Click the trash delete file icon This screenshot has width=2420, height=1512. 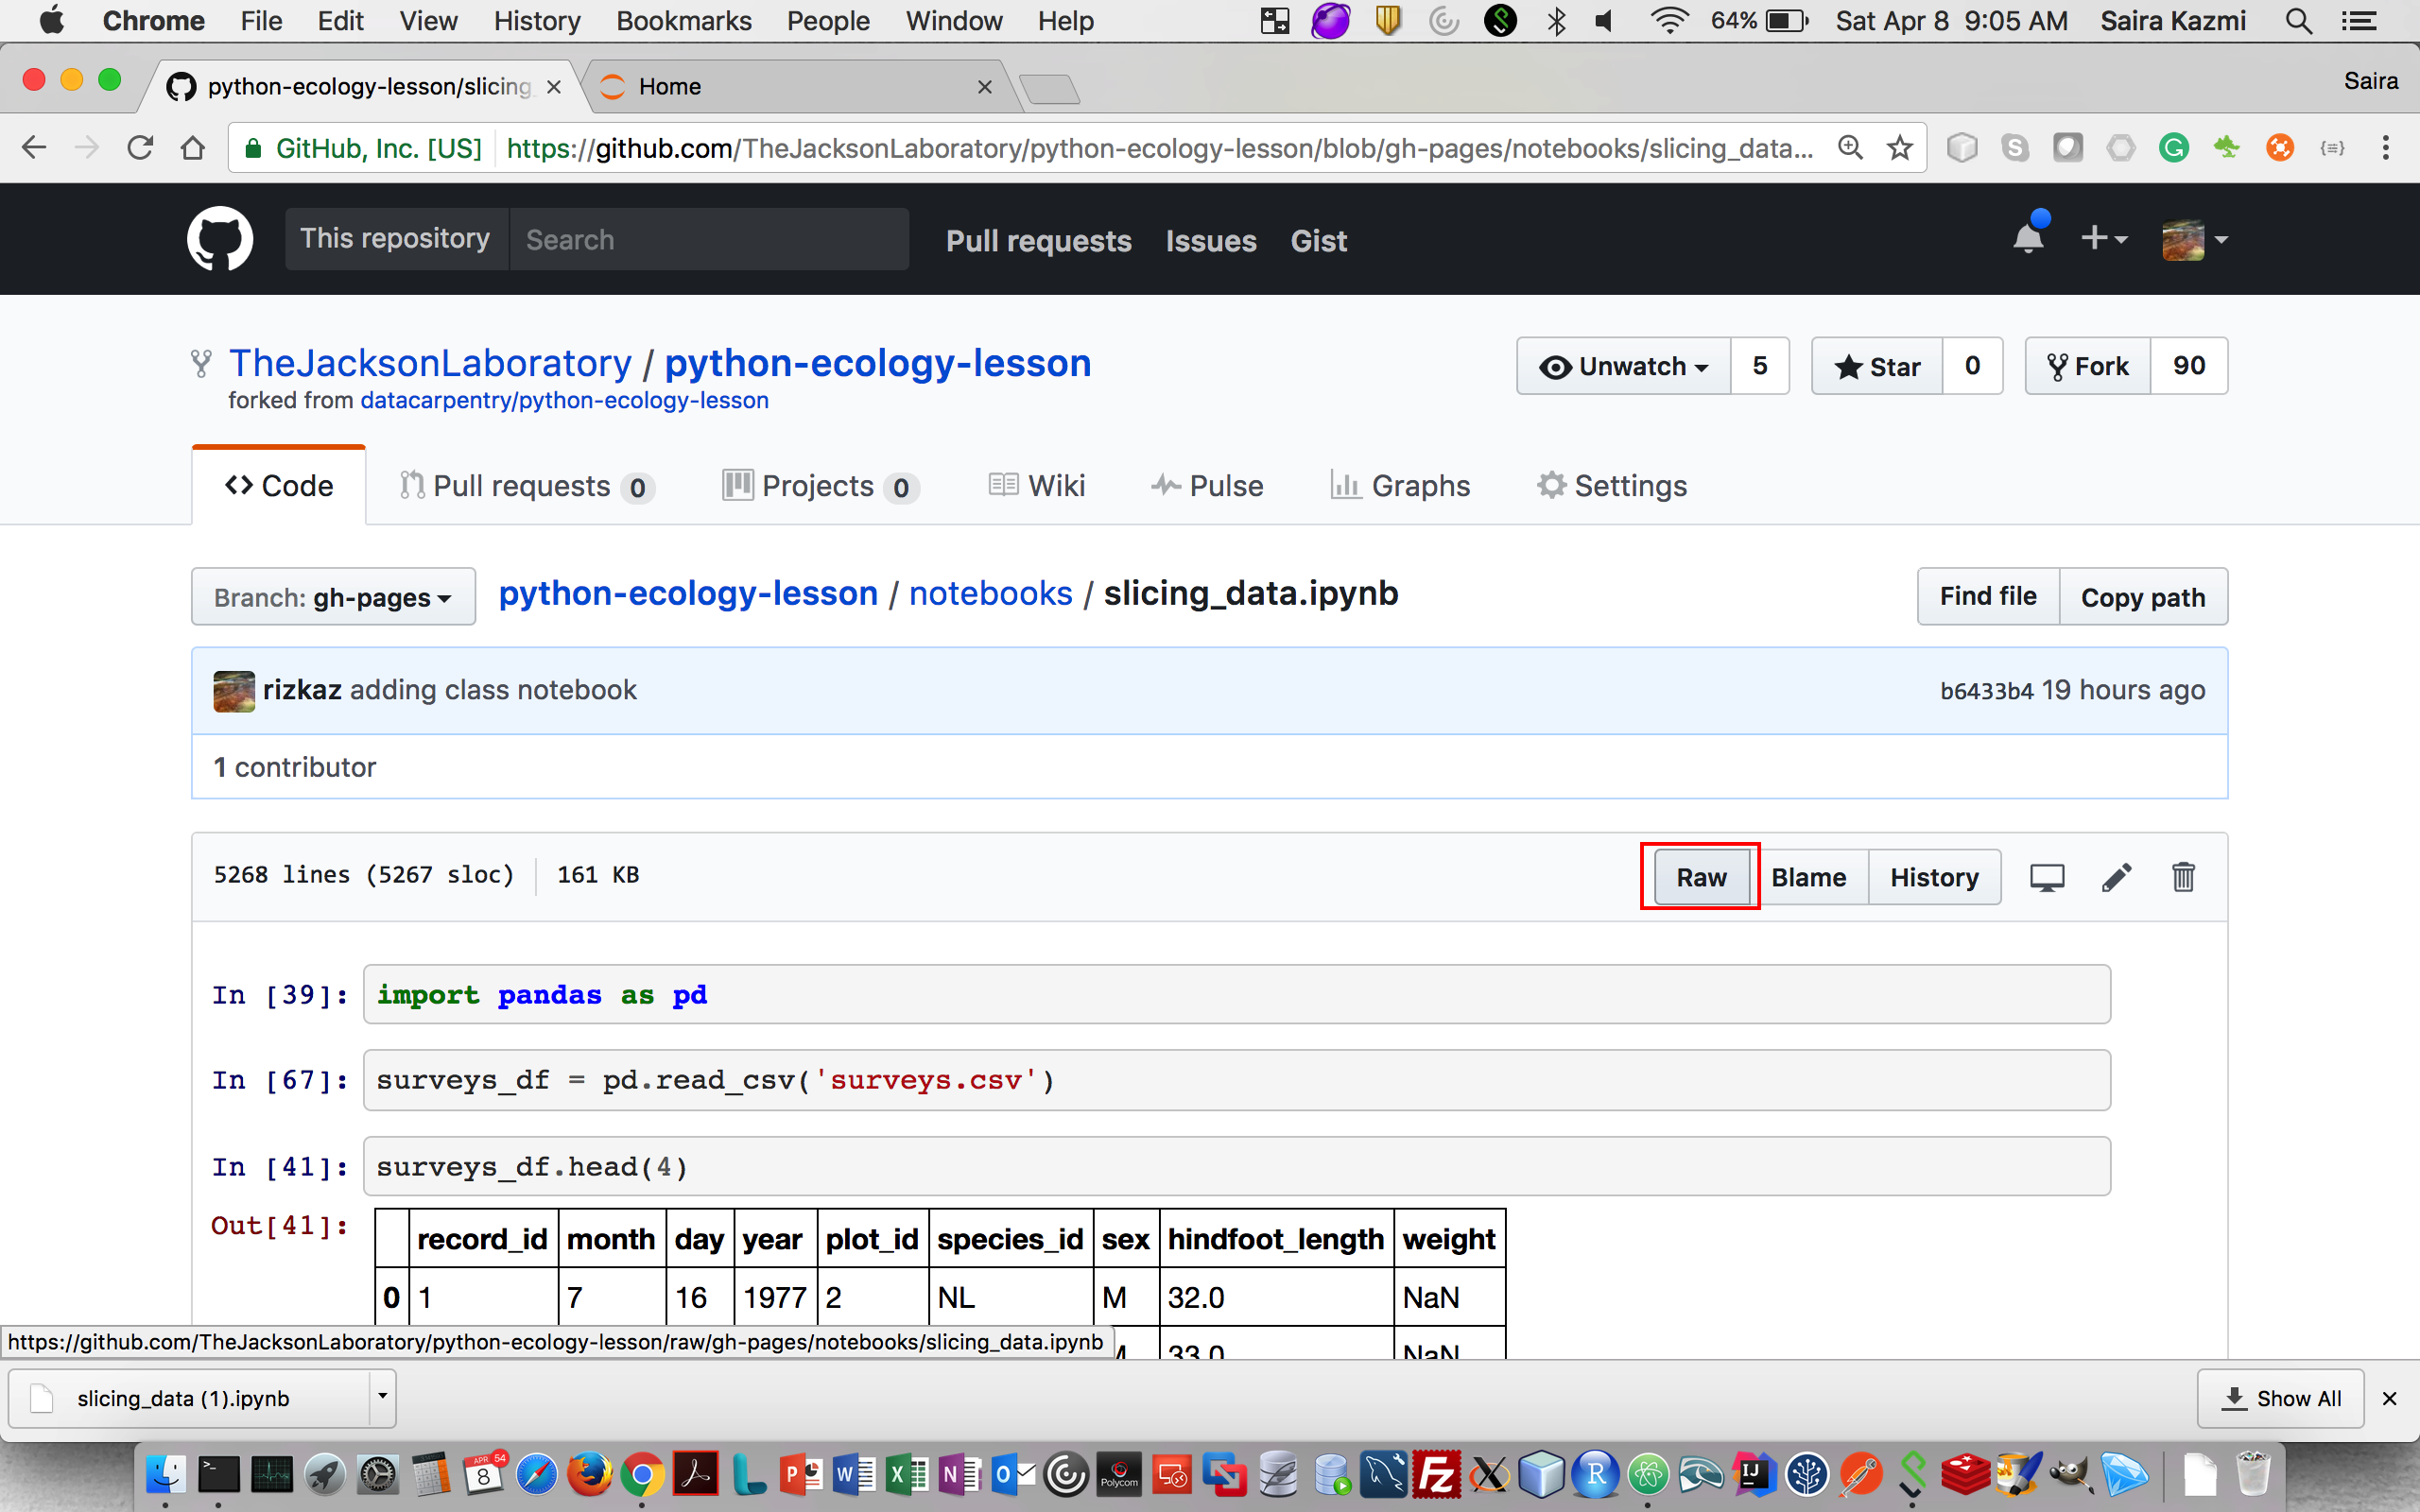pyautogui.click(x=2183, y=877)
